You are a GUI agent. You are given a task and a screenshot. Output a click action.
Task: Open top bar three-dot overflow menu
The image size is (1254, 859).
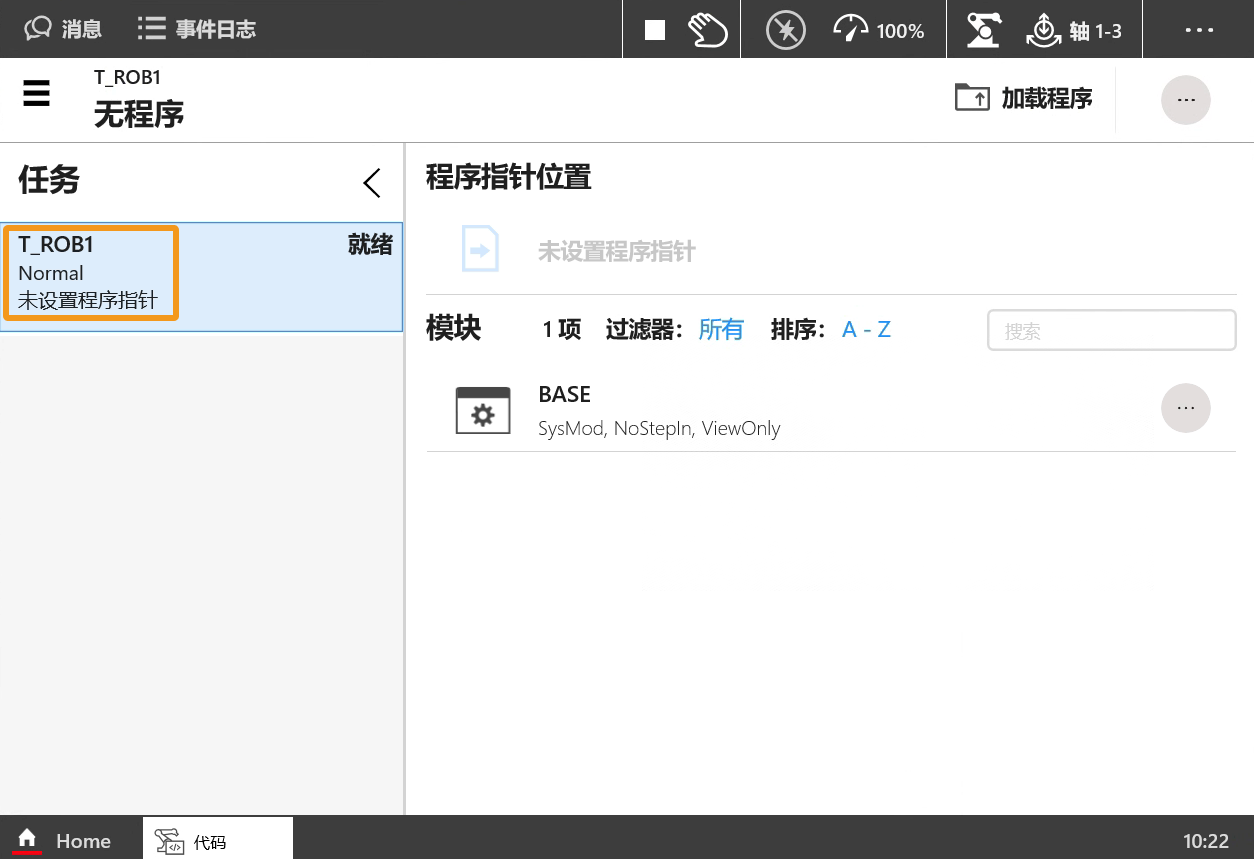coord(1199,30)
